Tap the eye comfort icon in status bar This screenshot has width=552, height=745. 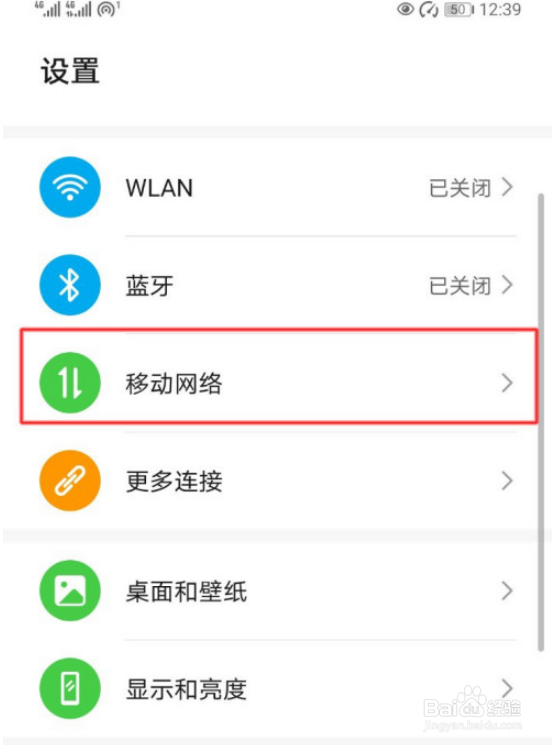[405, 10]
